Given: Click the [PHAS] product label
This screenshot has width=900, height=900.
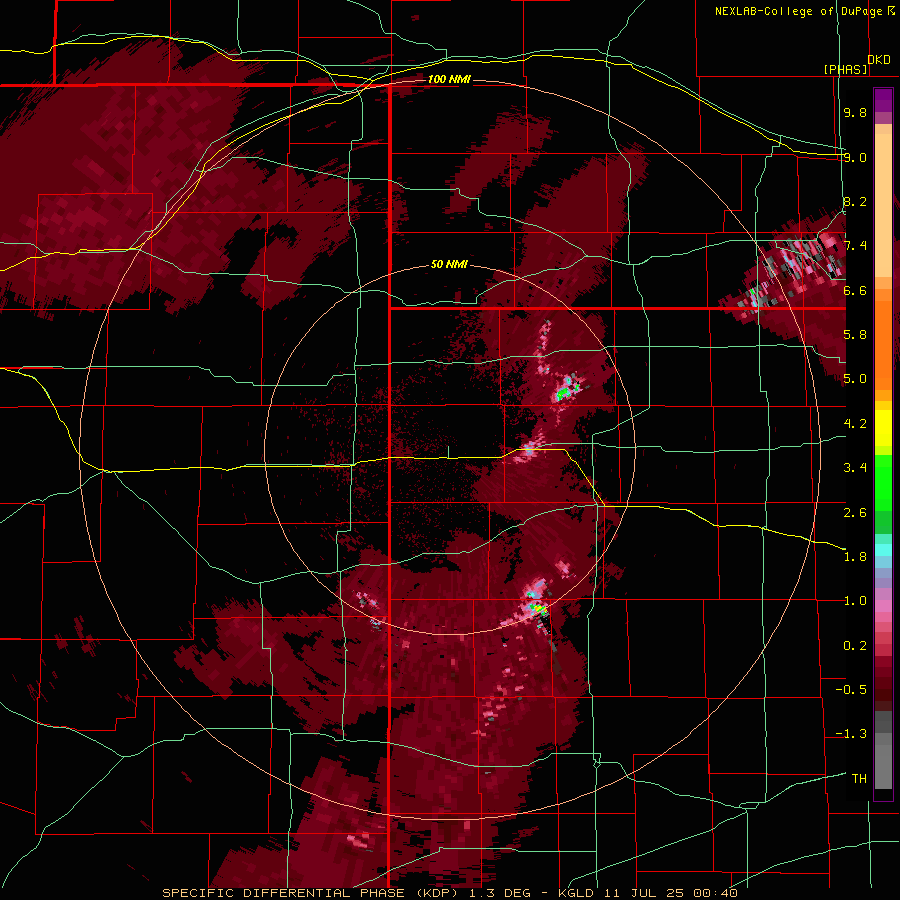Looking at the screenshot, I should pyautogui.click(x=845, y=69).
